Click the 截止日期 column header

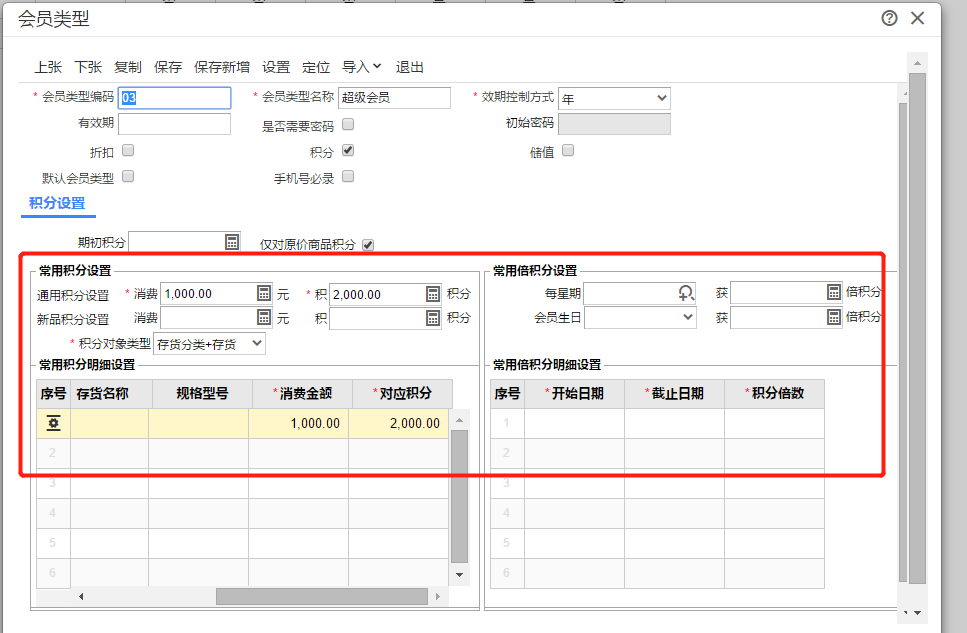click(x=675, y=394)
